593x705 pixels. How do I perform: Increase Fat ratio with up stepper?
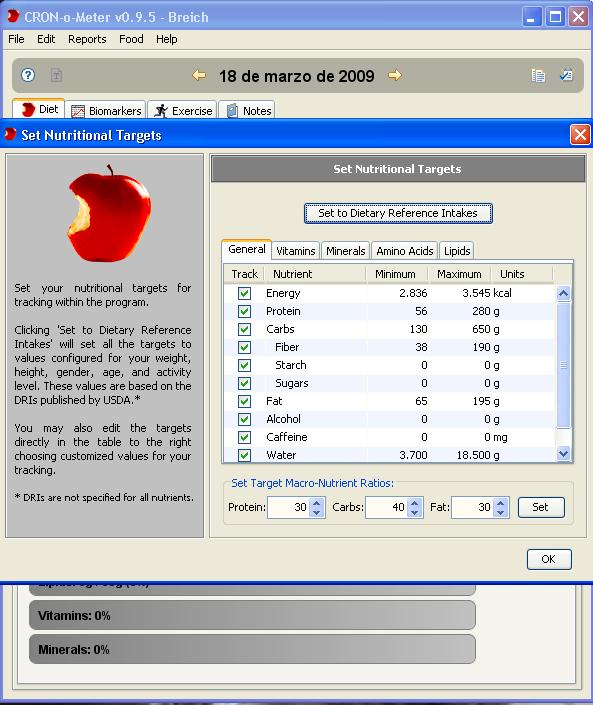coord(500,503)
